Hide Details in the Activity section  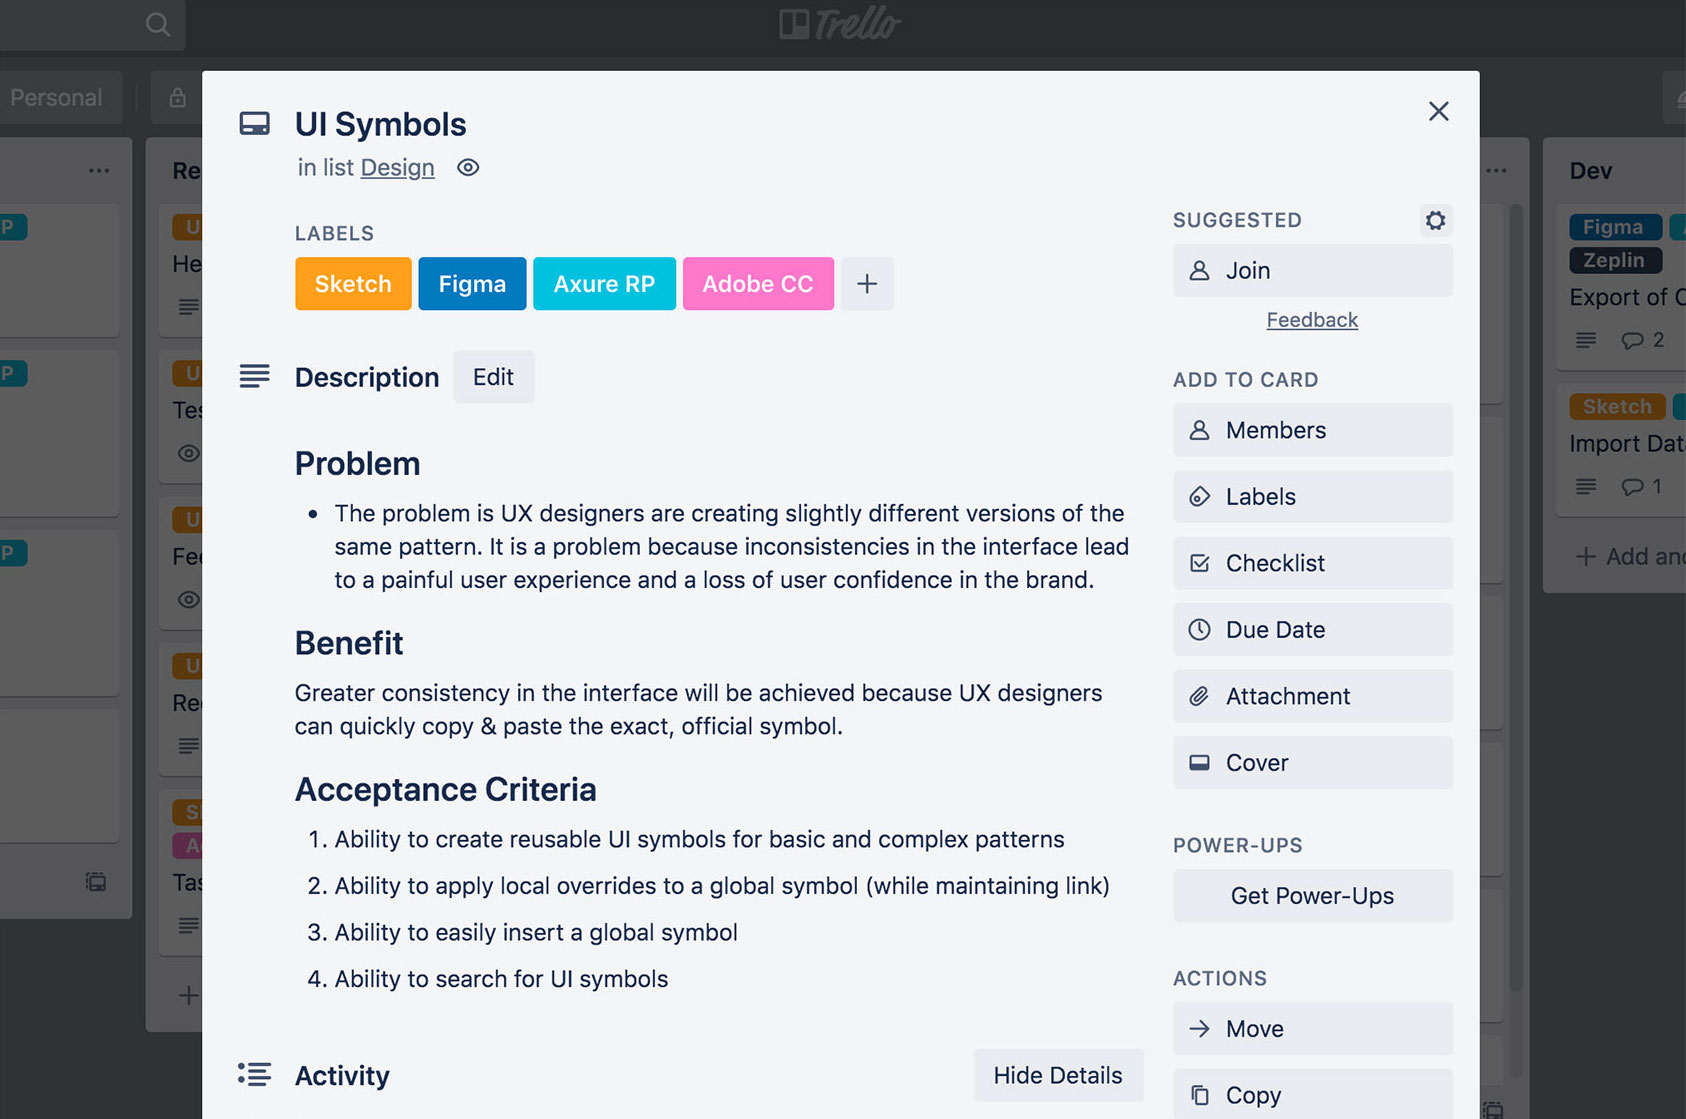coord(1058,1075)
